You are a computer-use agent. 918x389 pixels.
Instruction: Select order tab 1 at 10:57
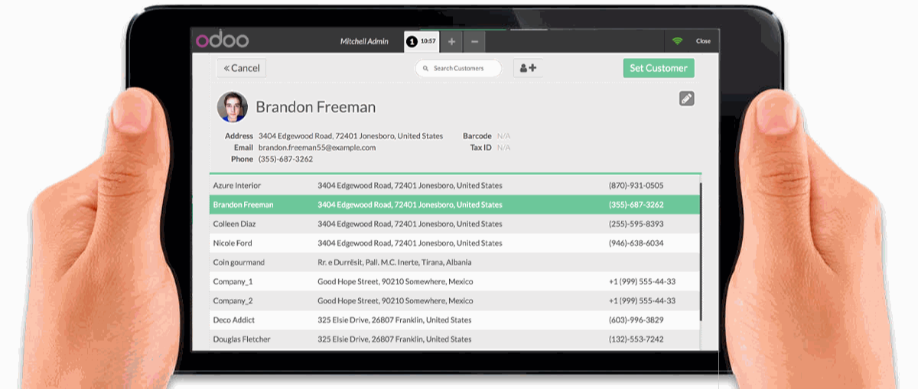(422, 42)
